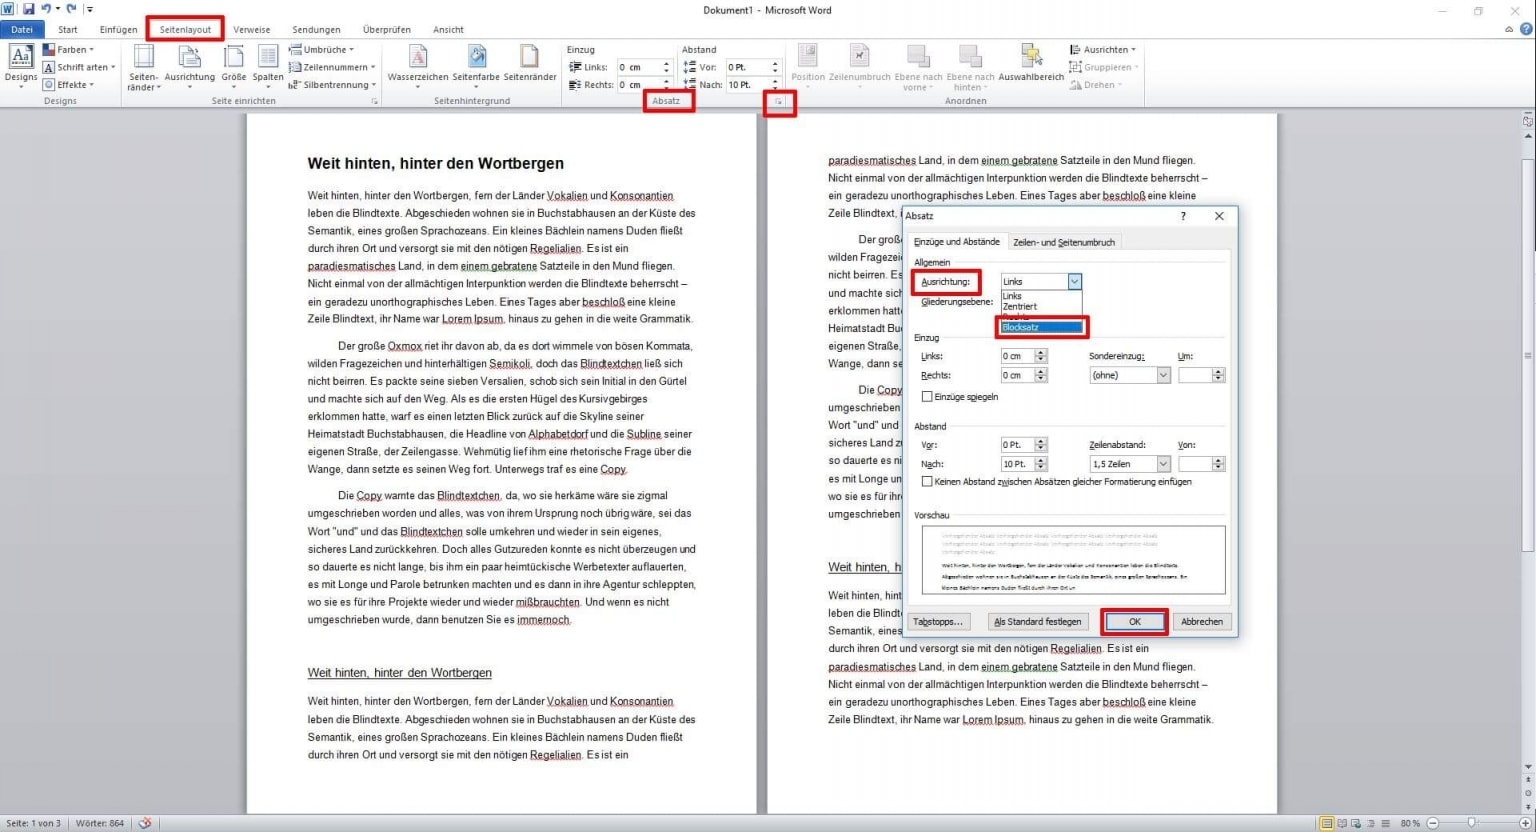This screenshot has height=832, width=1536.
Task: Click the Undo arrow icon
Action: [46, 9]
